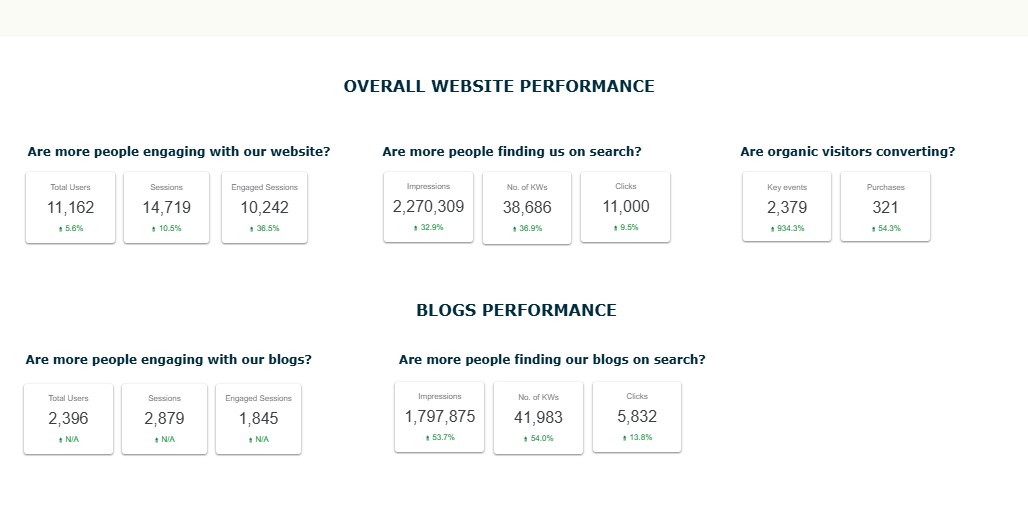Click the up arrow next to 54.3%
This screenshot has height=521, width=1028.
pos(873,229)
